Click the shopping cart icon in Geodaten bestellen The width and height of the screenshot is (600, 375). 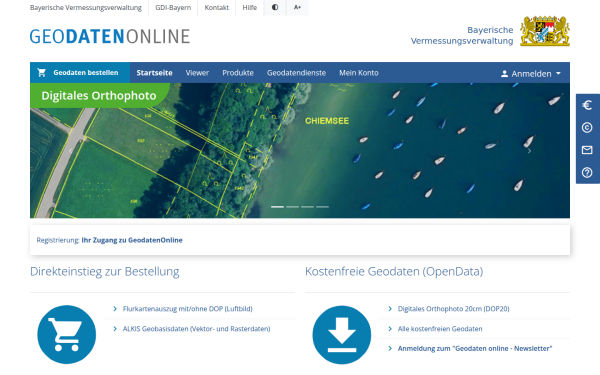[42, 72]
